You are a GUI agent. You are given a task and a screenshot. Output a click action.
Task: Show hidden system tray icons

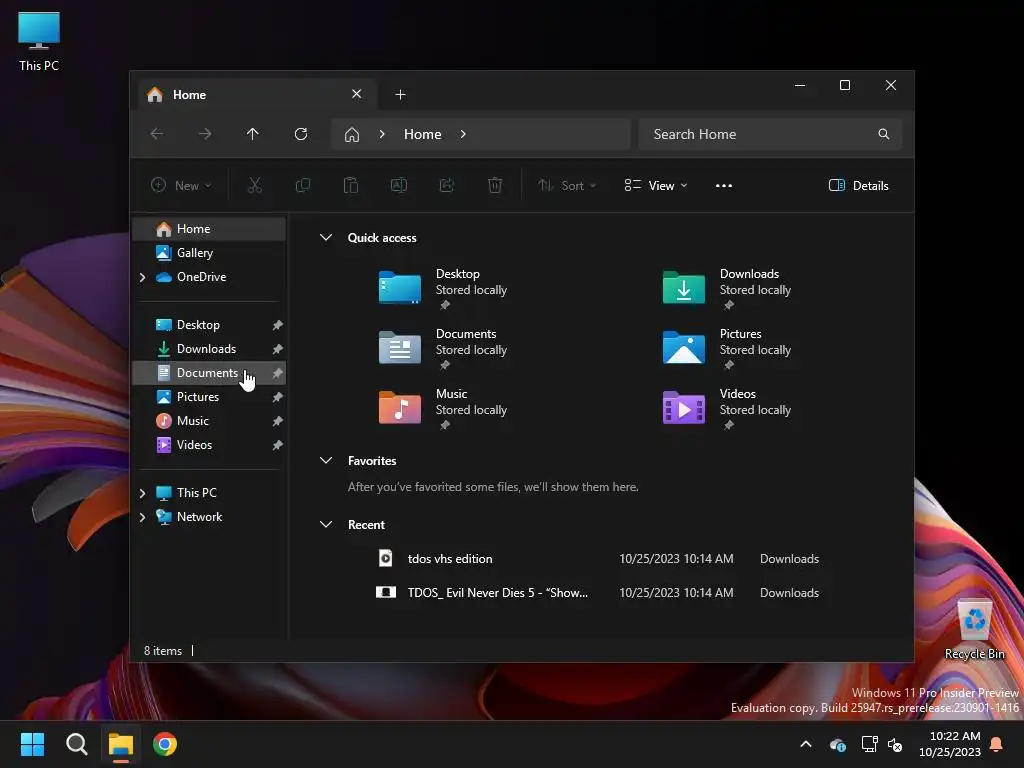(806, 744)
